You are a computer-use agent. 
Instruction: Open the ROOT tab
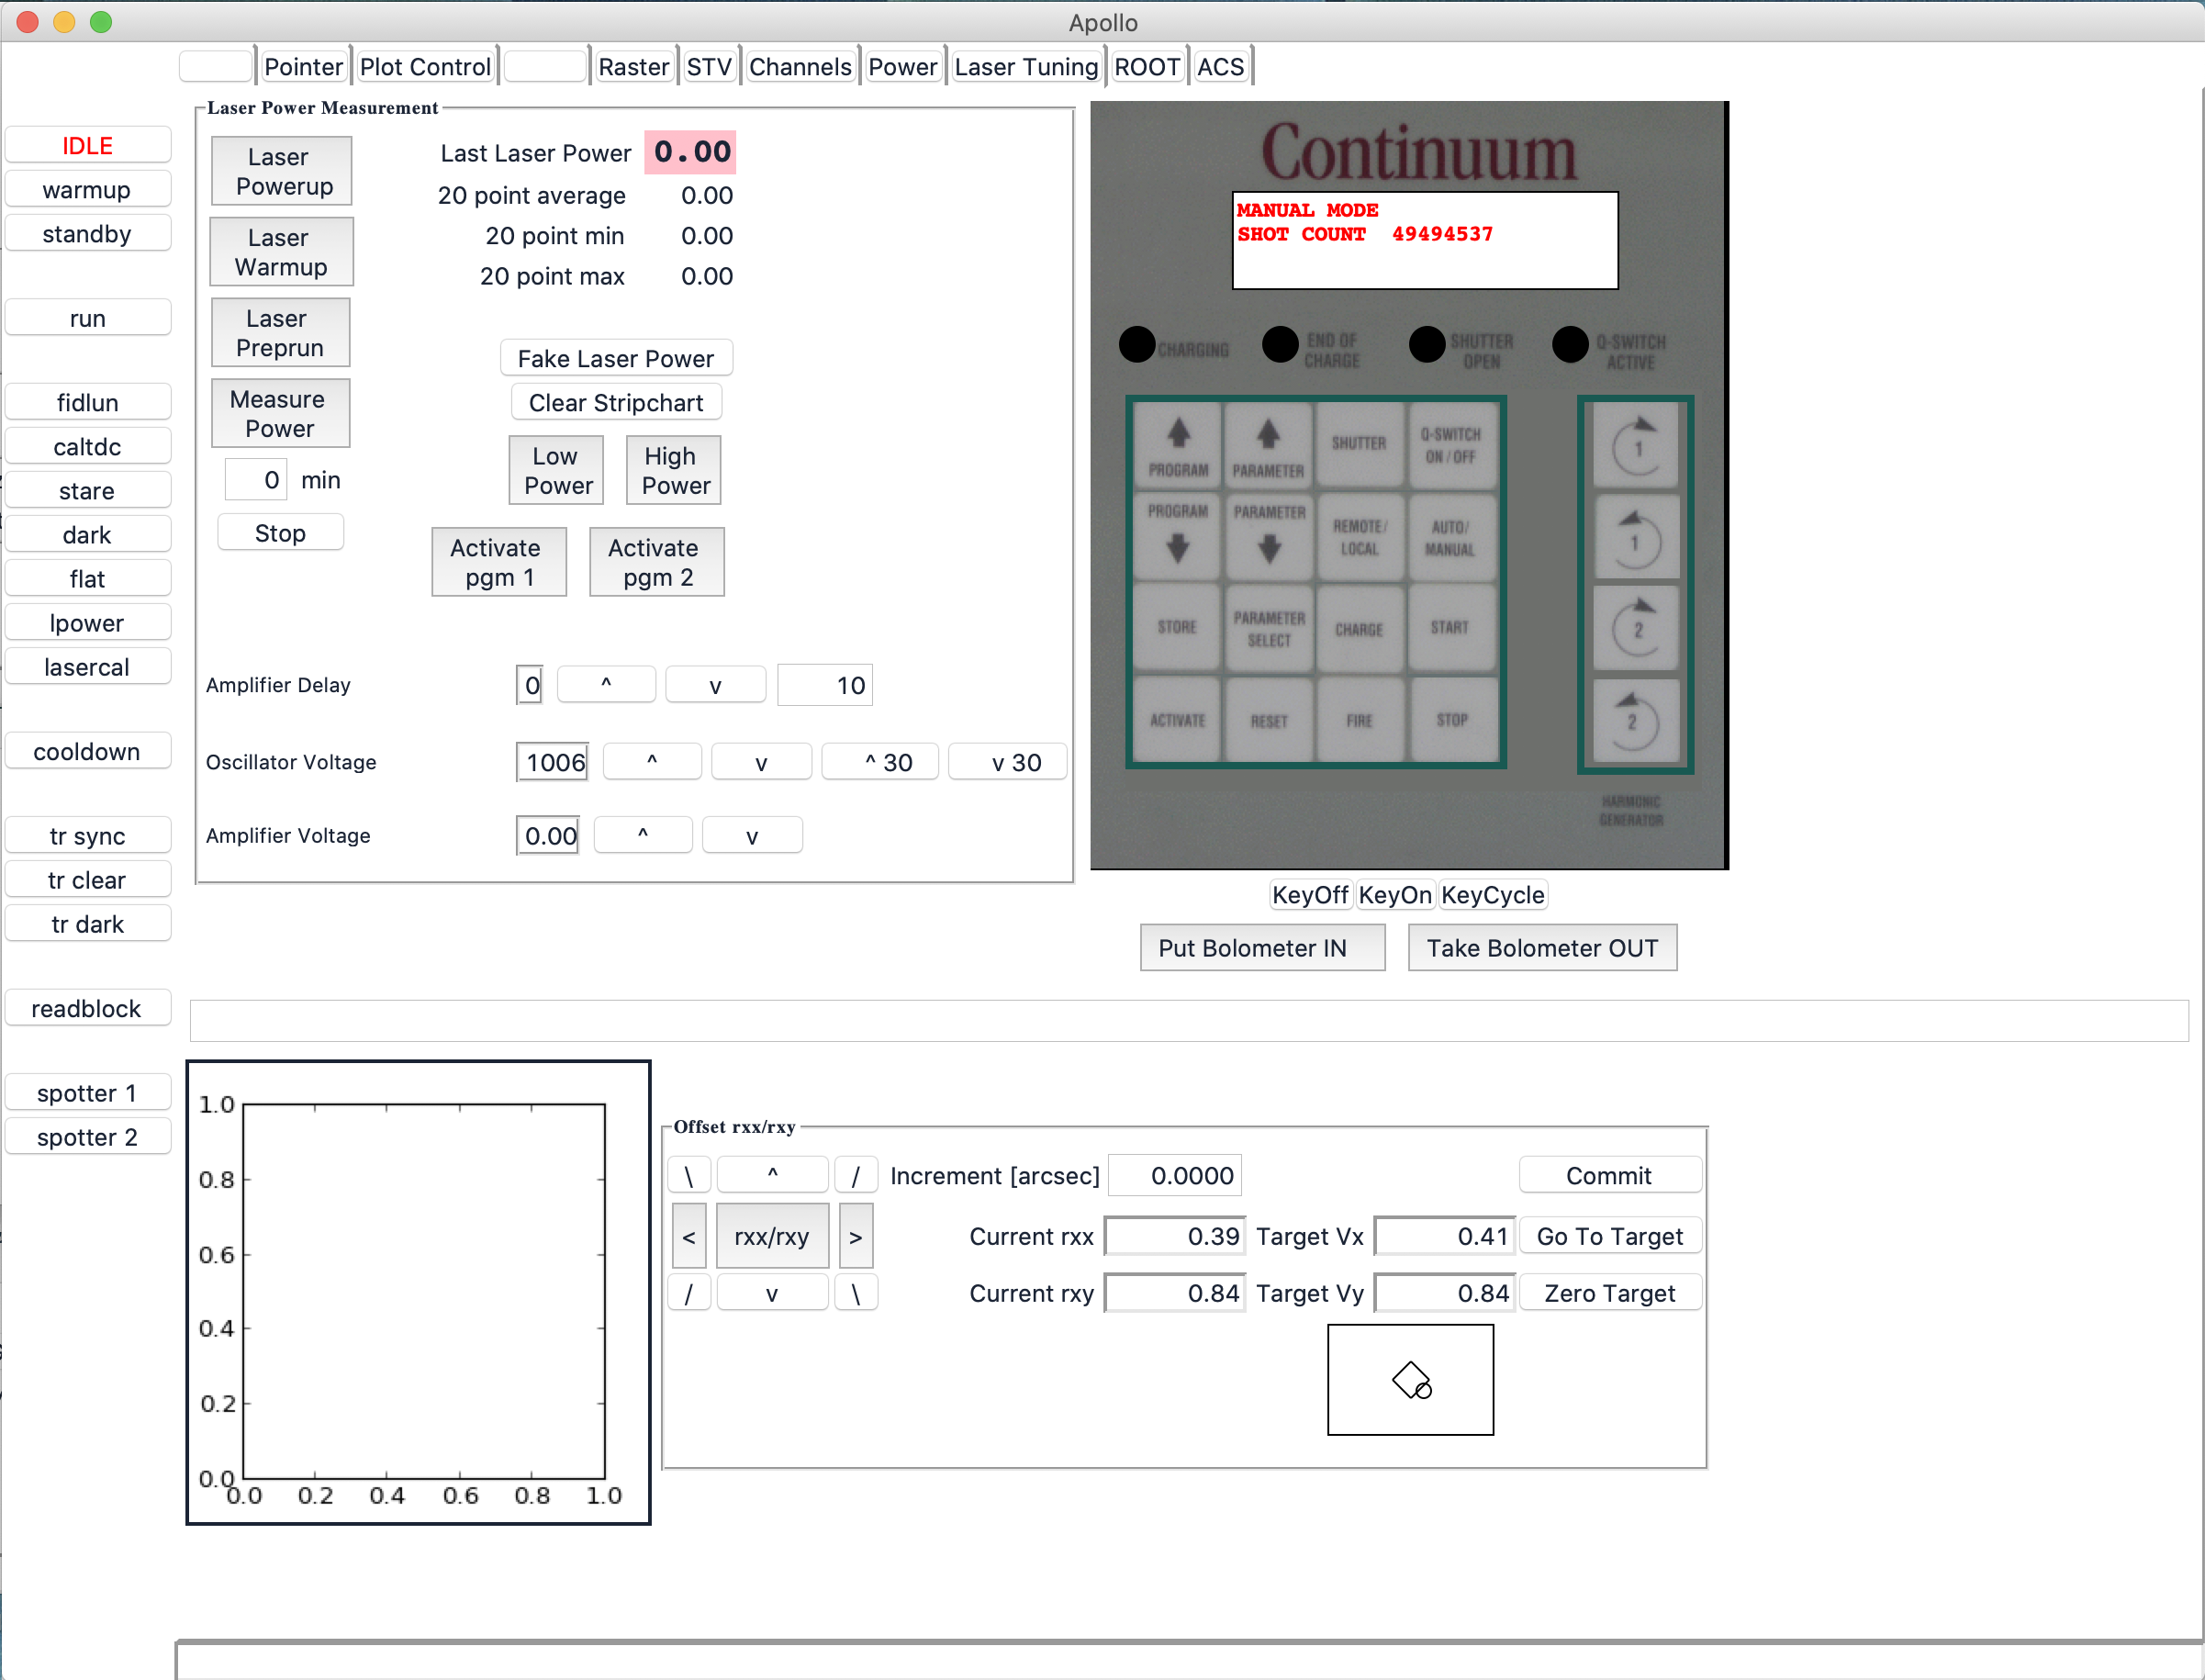1147,67
